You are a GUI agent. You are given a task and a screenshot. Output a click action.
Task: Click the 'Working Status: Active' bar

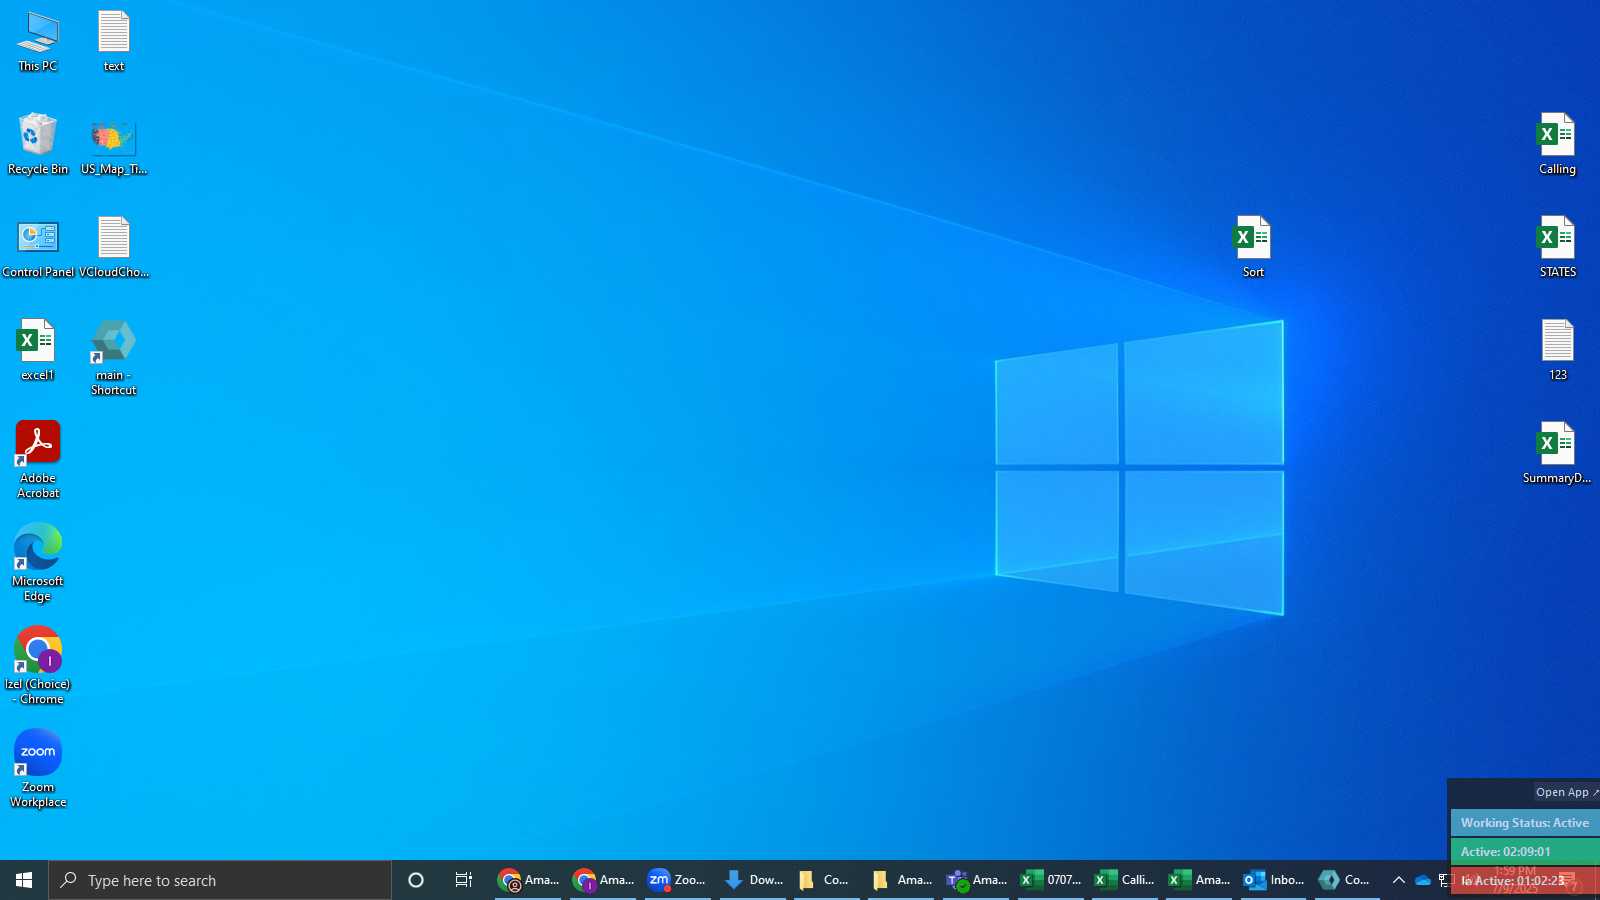pyautogui.click(x=1525, y=823)
